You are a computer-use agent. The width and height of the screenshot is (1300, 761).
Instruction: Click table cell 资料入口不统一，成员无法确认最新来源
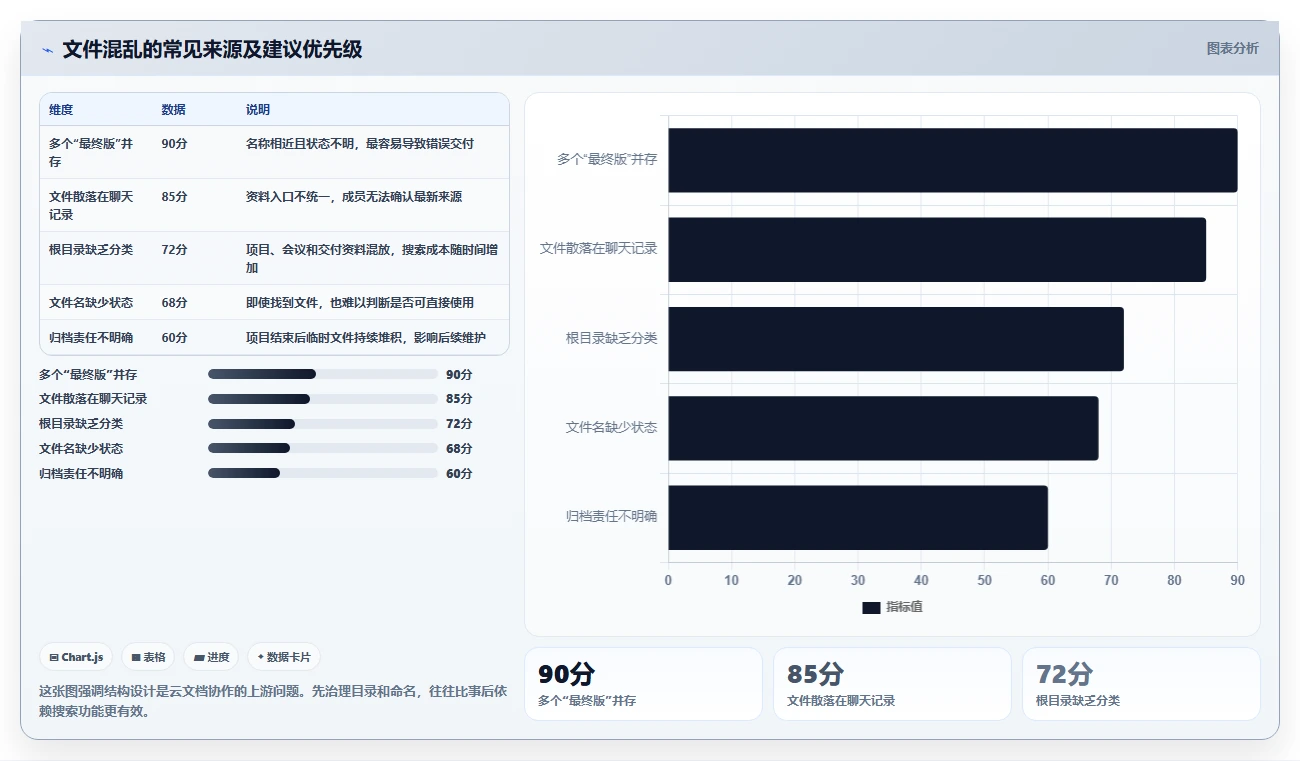[354, 197]
